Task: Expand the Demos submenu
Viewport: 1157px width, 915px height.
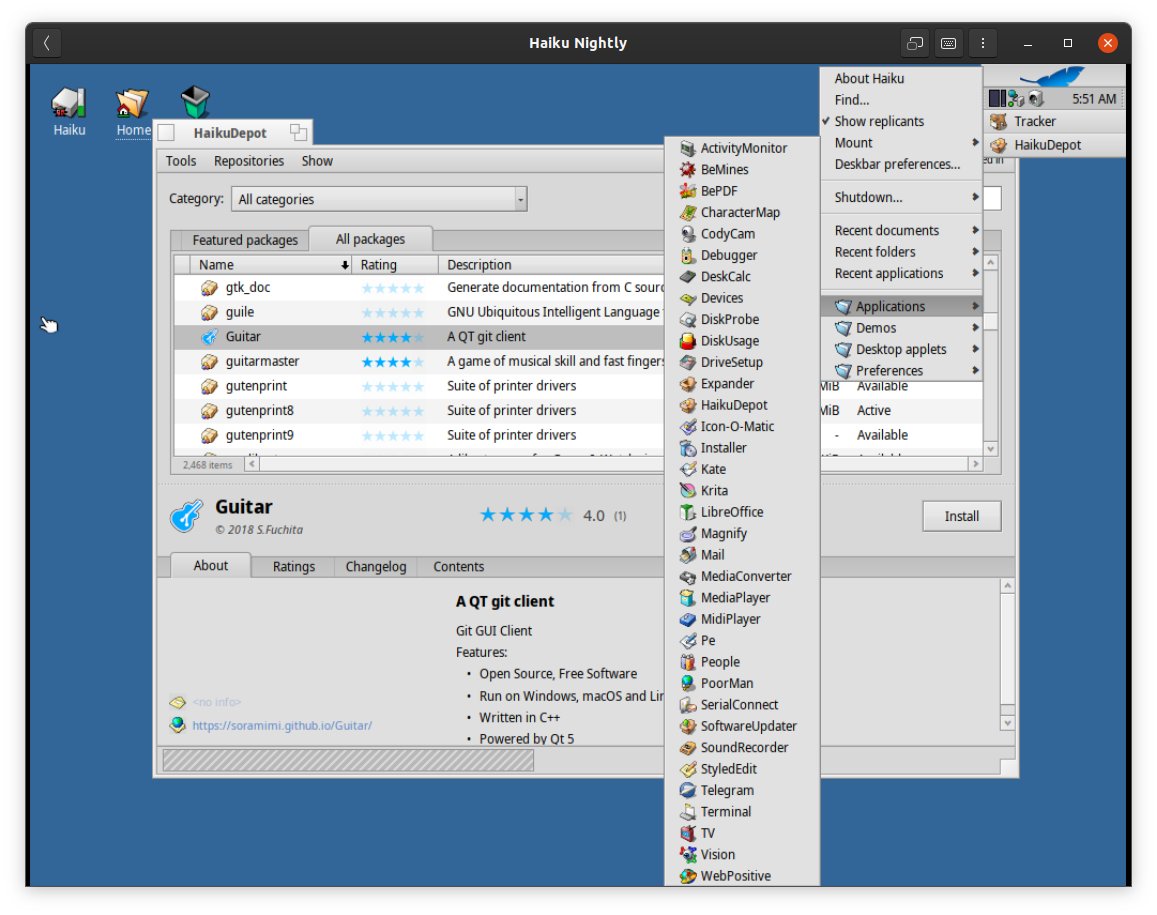Action: [900, 328]
